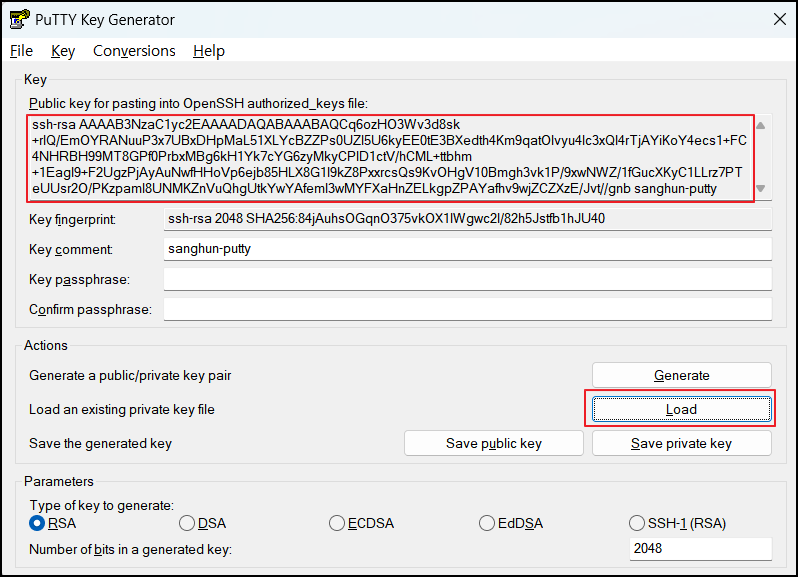The width and height of the screenshot is (798, 577).
Task: Click Save public key button
Action: [494, 443]
